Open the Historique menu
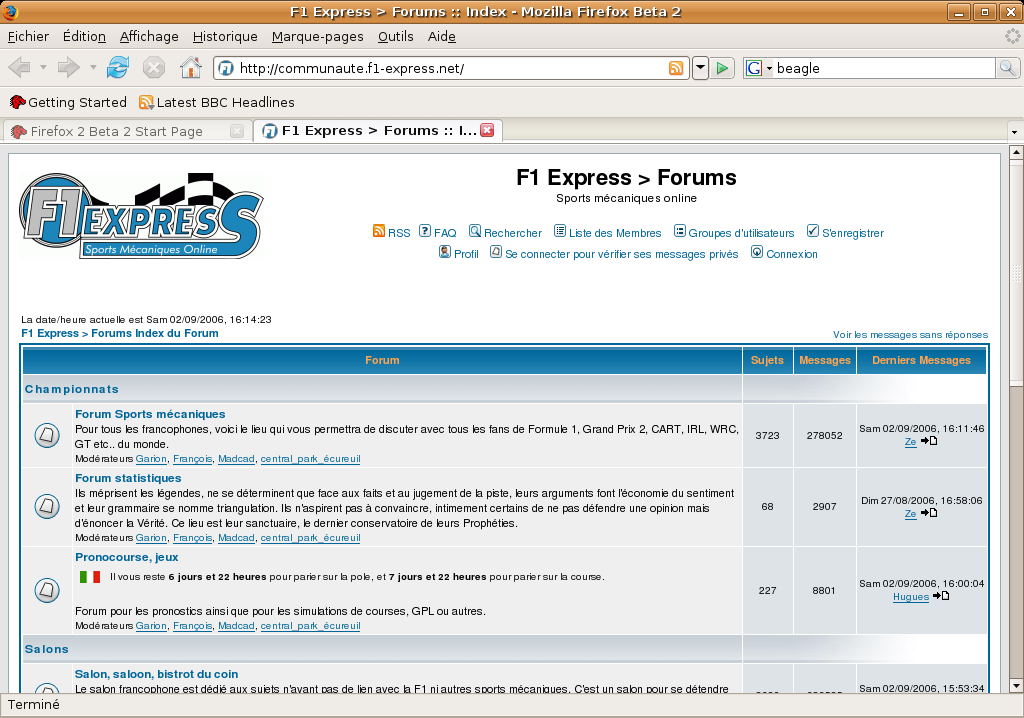The width and height of the screenshot is (1024, 718). pyautogui.click(x=225, y=37)
